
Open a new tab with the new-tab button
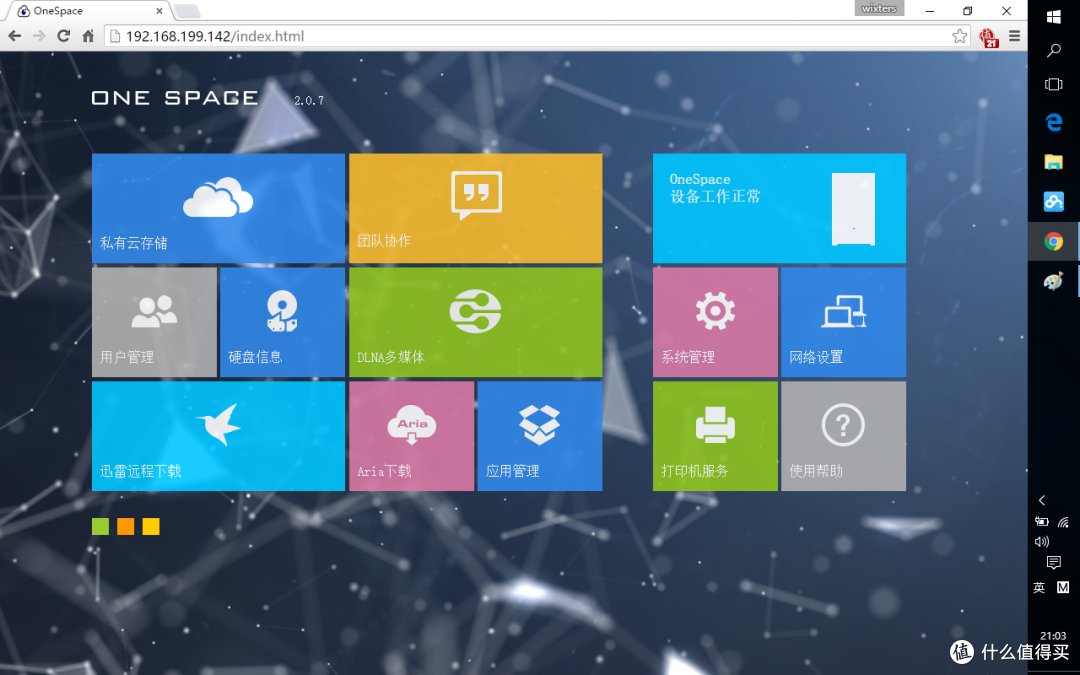pyautogui.click(x=187, y=11)
